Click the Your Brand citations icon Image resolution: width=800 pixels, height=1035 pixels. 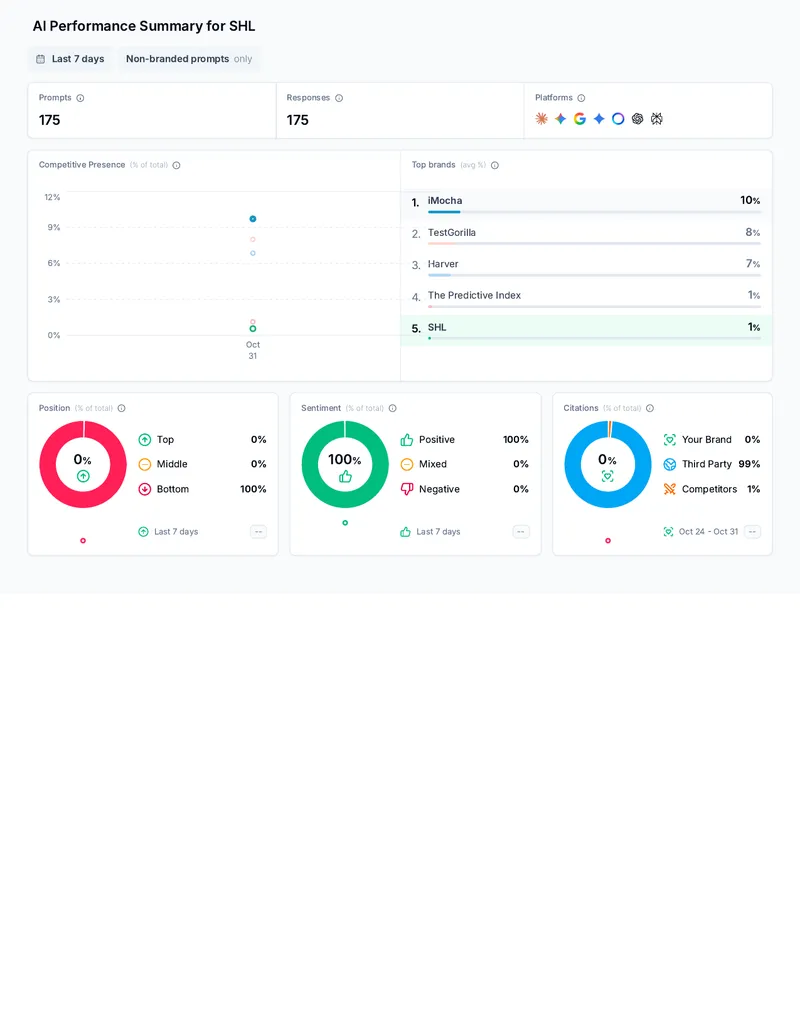[669, 440]
